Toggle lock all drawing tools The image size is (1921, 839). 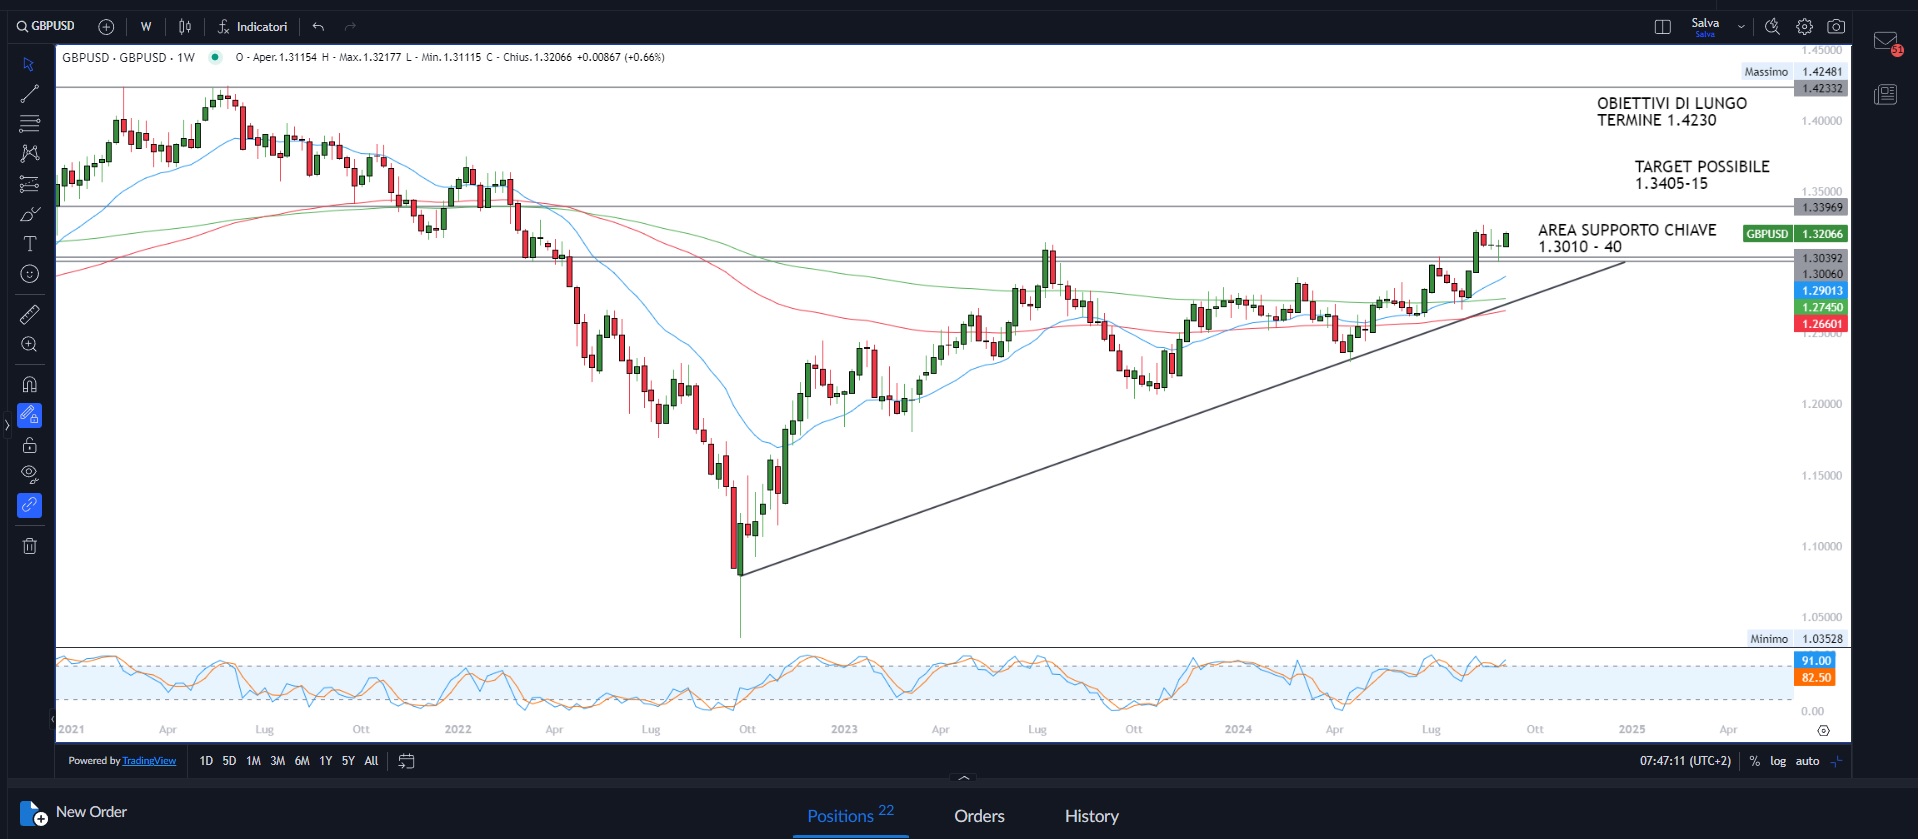pos(30,445)
